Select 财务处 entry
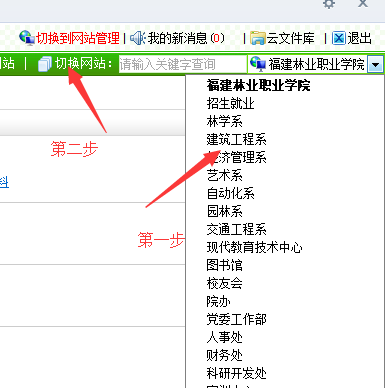 (x=225, y=355)
